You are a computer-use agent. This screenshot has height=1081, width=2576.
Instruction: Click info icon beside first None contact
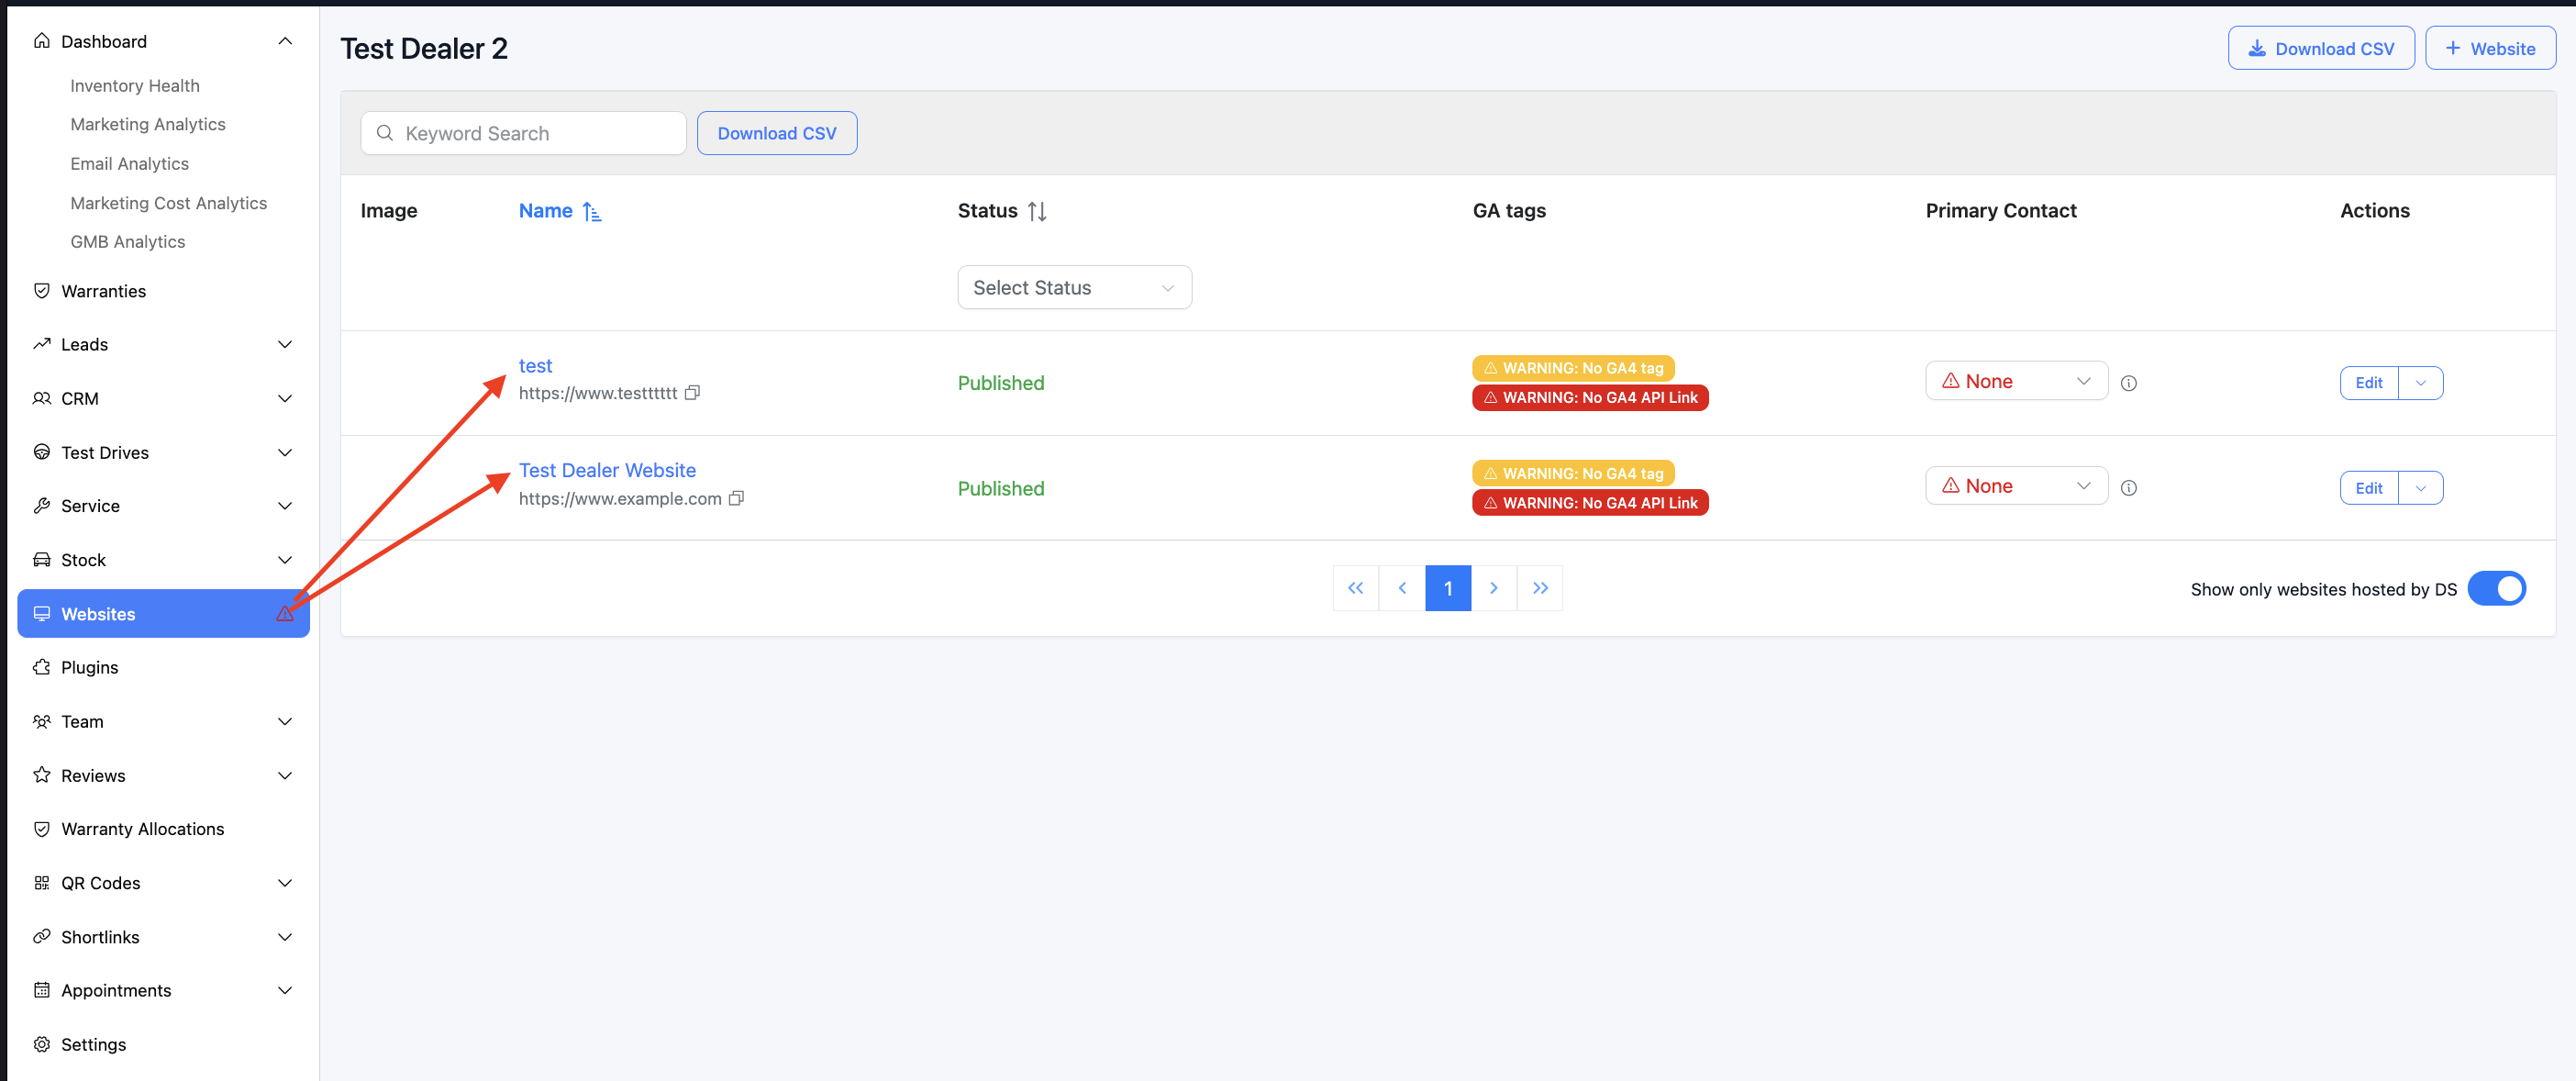pyautogui.click(x=2129, y=383)
